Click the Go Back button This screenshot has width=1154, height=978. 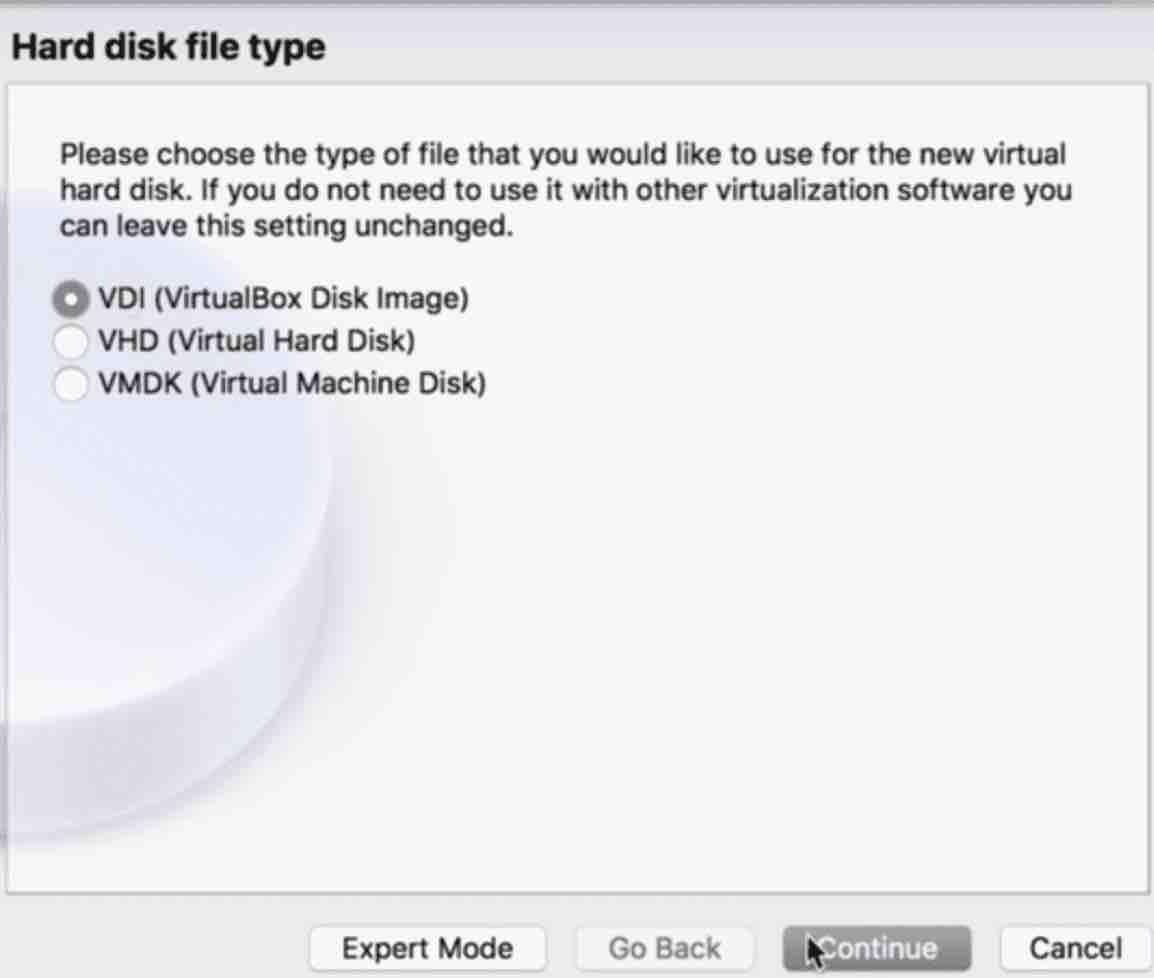point(665,948)
